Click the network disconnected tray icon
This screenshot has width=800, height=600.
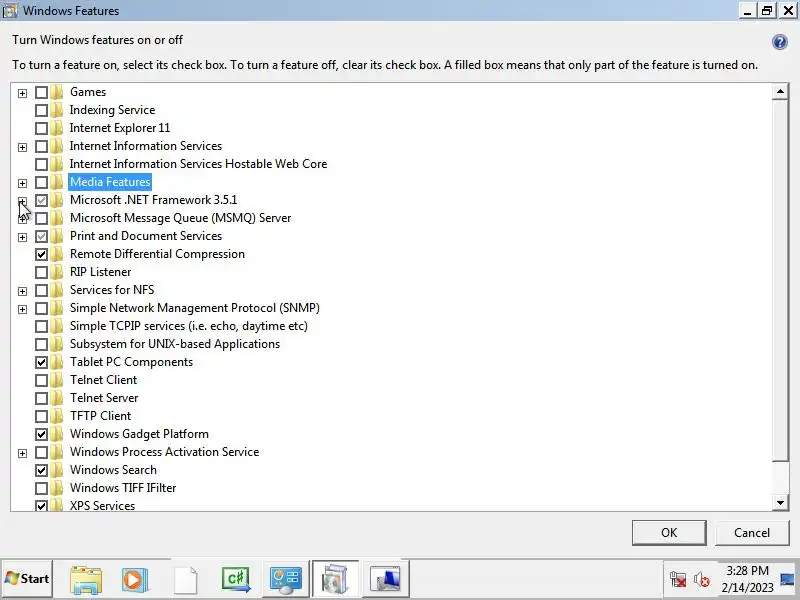678,580
